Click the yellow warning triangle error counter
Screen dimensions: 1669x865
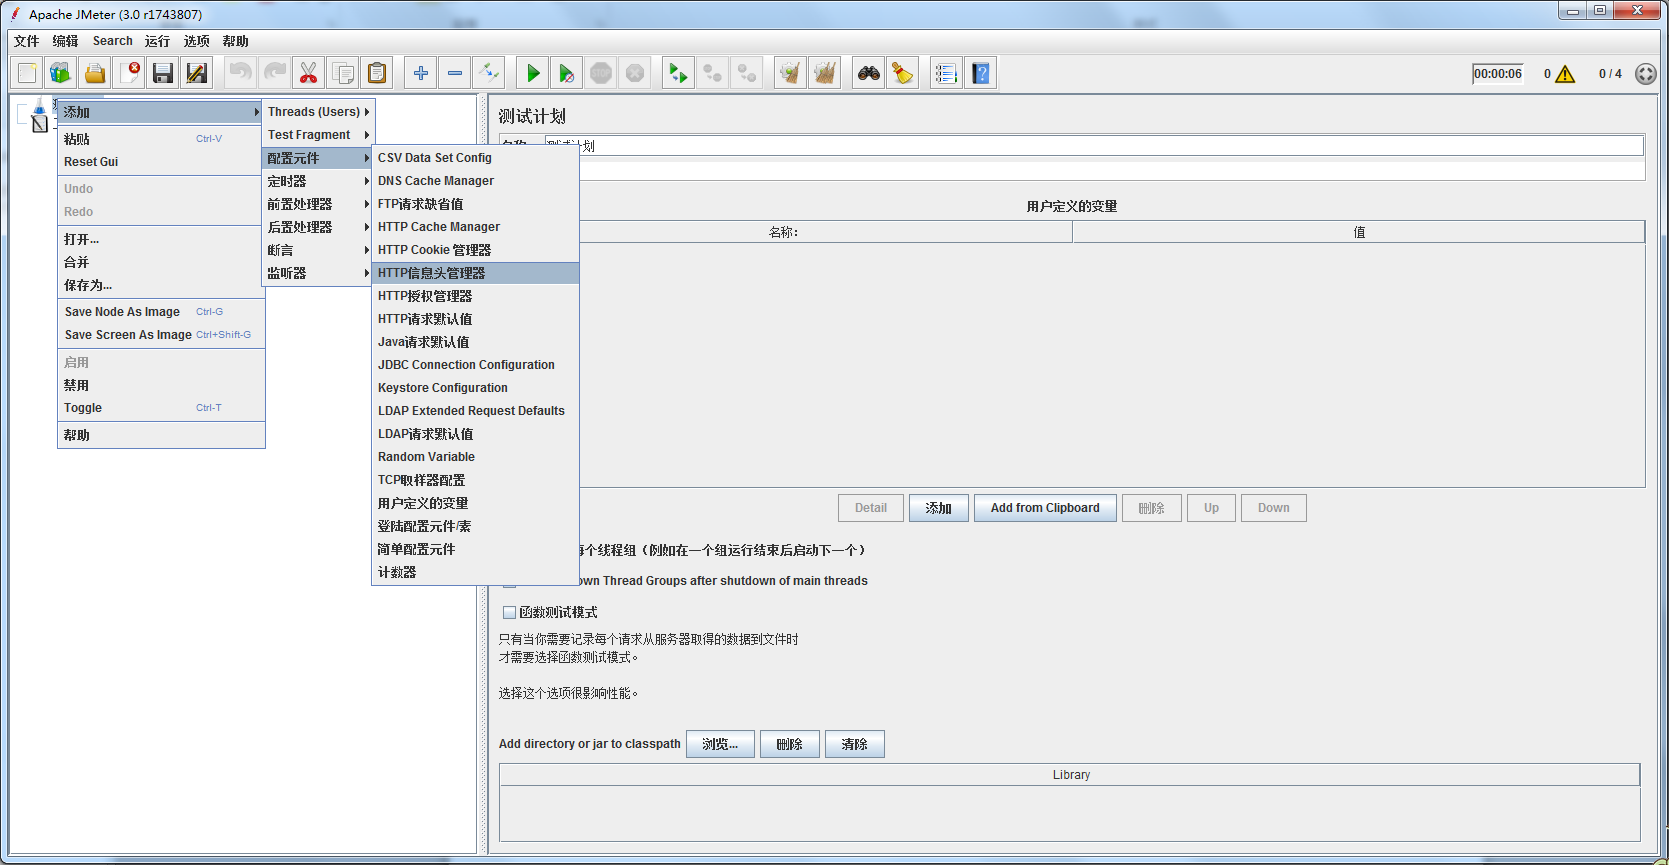1566,74
